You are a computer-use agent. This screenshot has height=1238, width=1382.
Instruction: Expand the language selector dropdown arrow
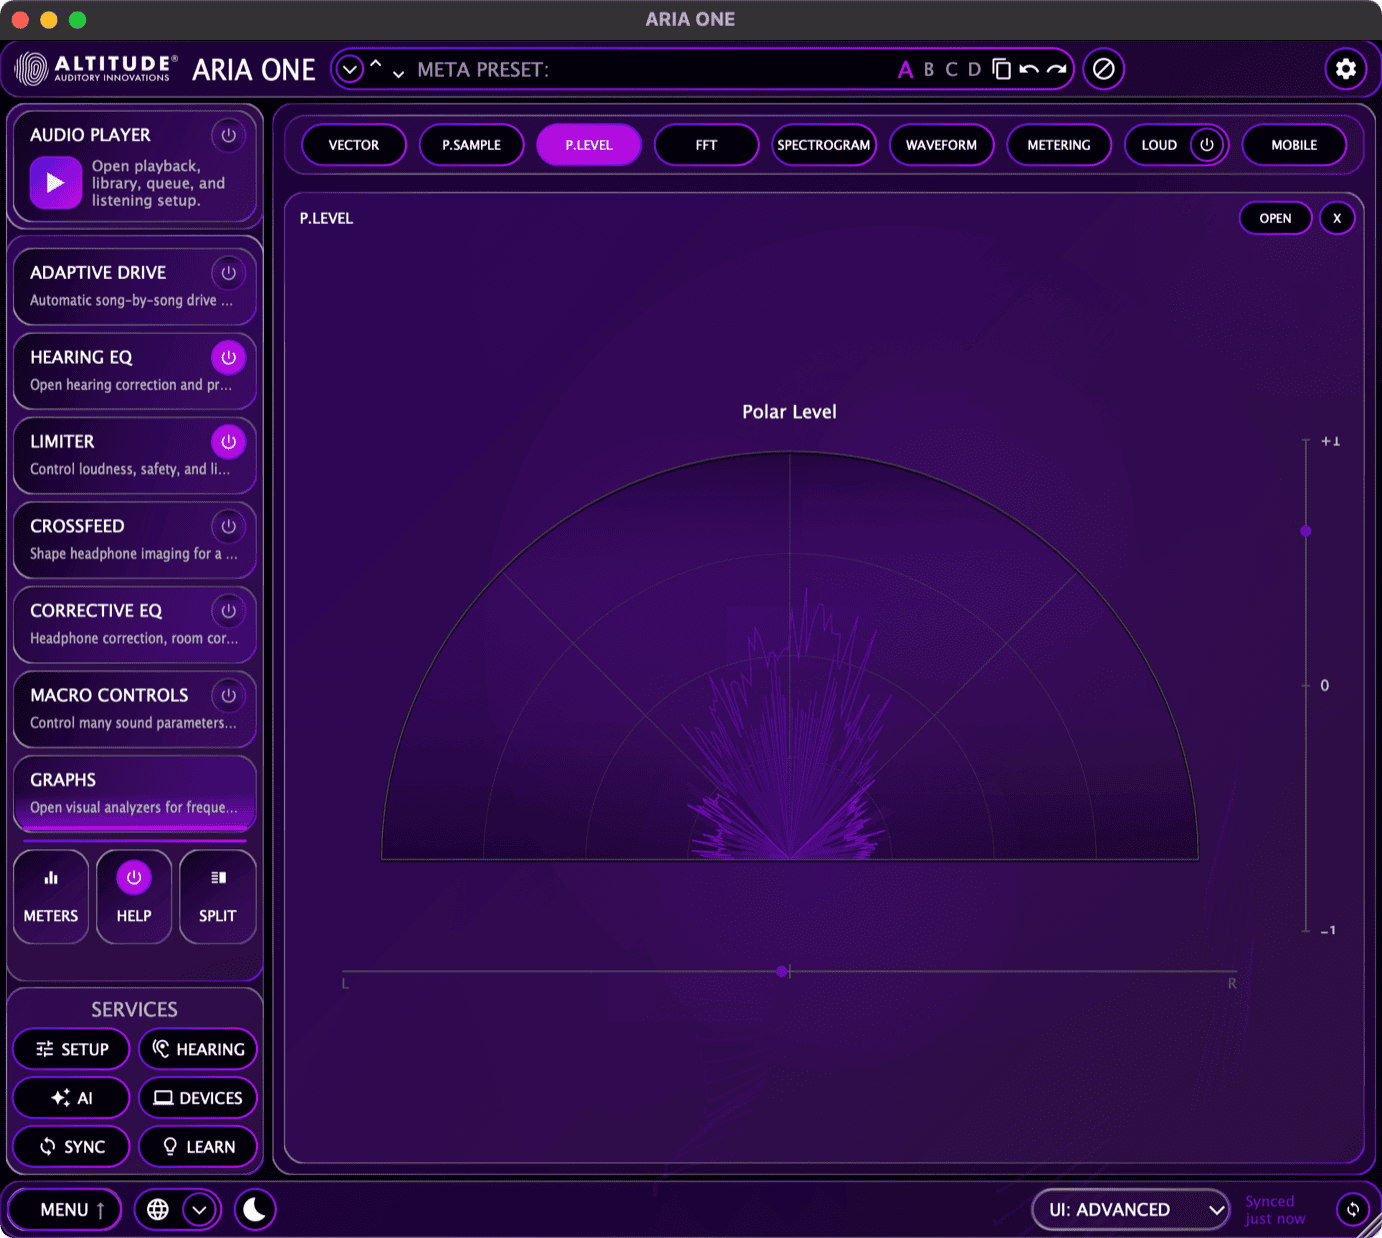[200, 1210]
